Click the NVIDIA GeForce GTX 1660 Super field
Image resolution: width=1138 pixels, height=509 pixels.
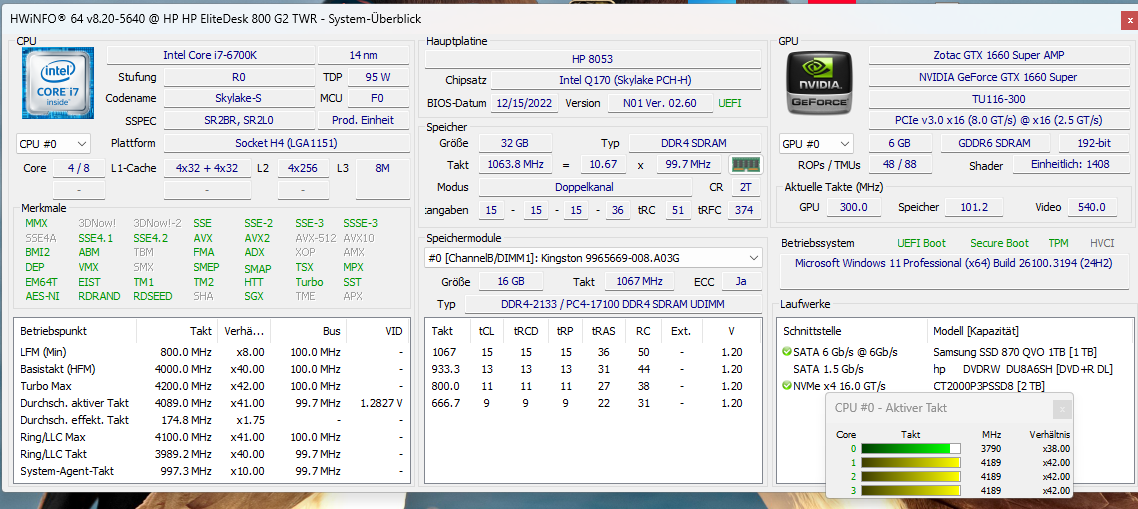point(999,78)
